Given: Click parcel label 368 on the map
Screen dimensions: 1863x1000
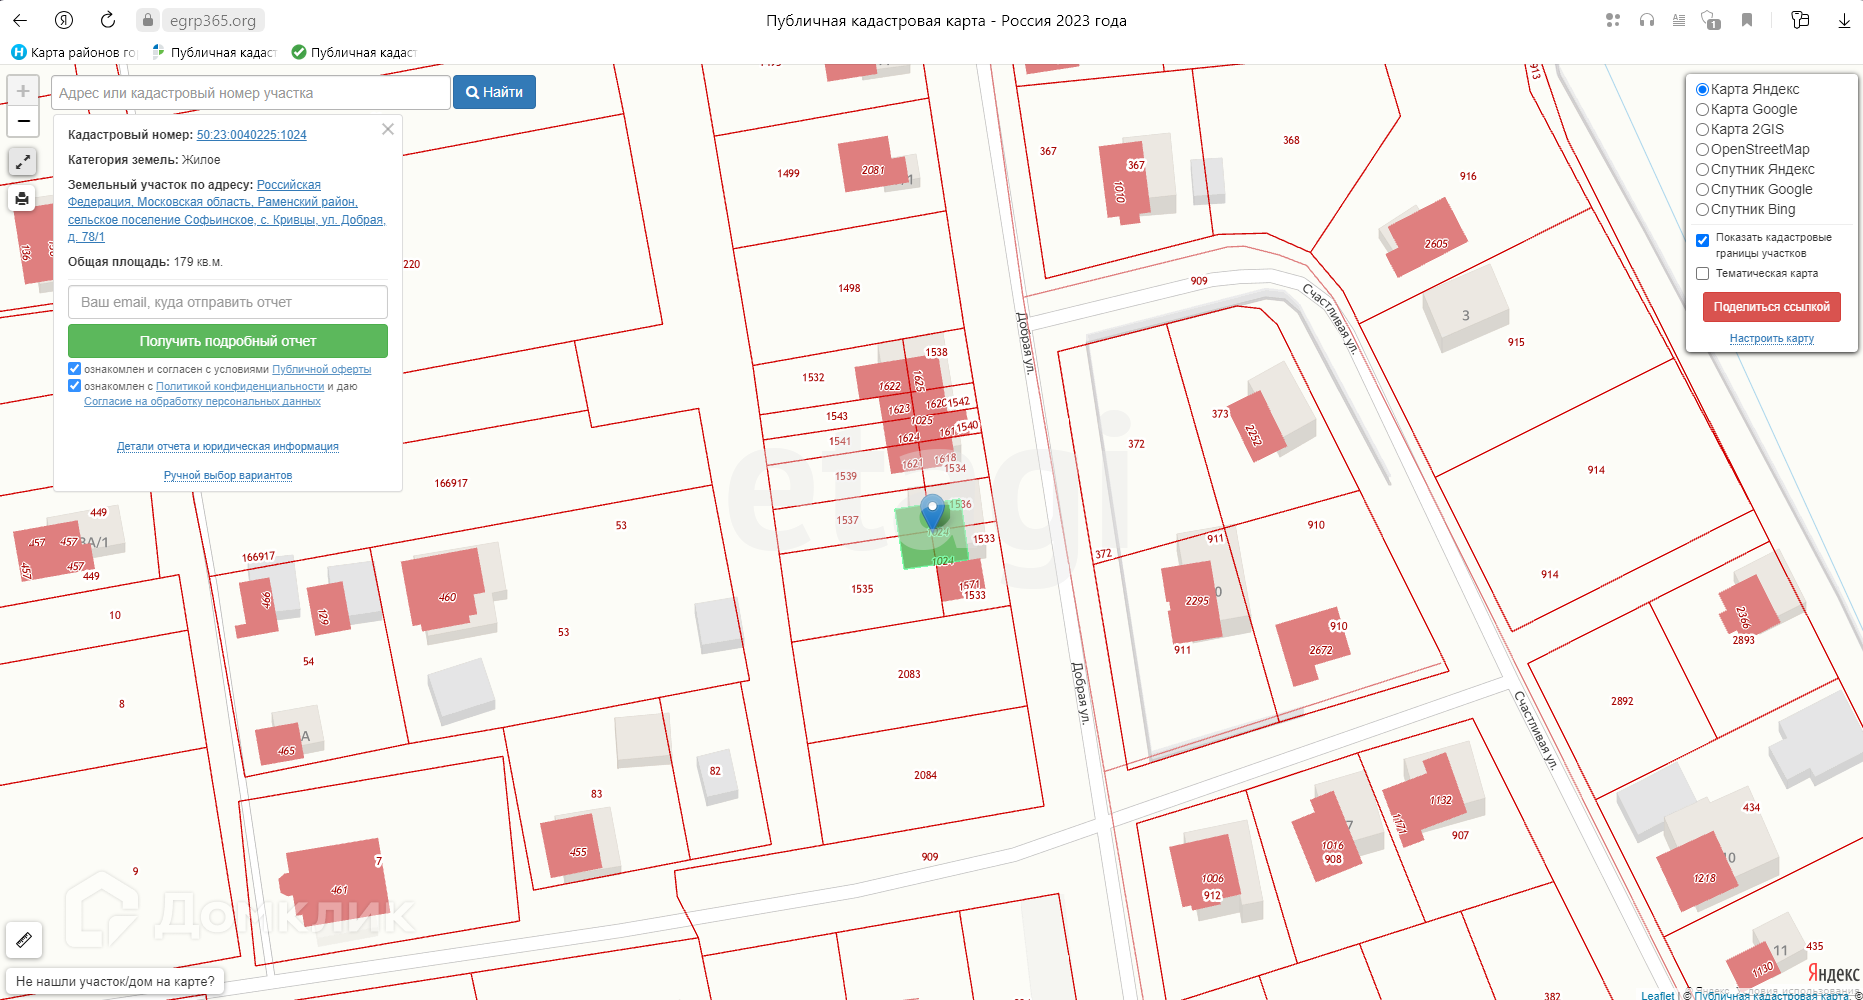Looking at the screenshot, I should point(1291,140).
